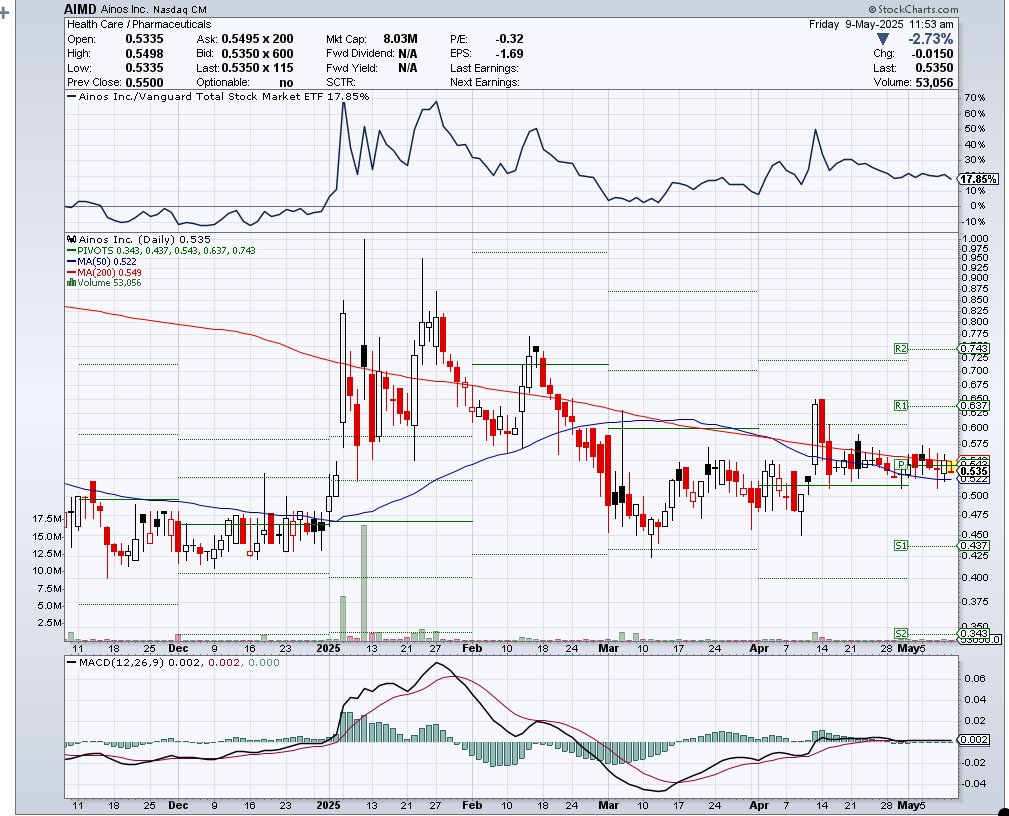Click 'Feb' on the MACD panel date axis
The width and height of the screenshot is (1009, 816).
point(472,806)
